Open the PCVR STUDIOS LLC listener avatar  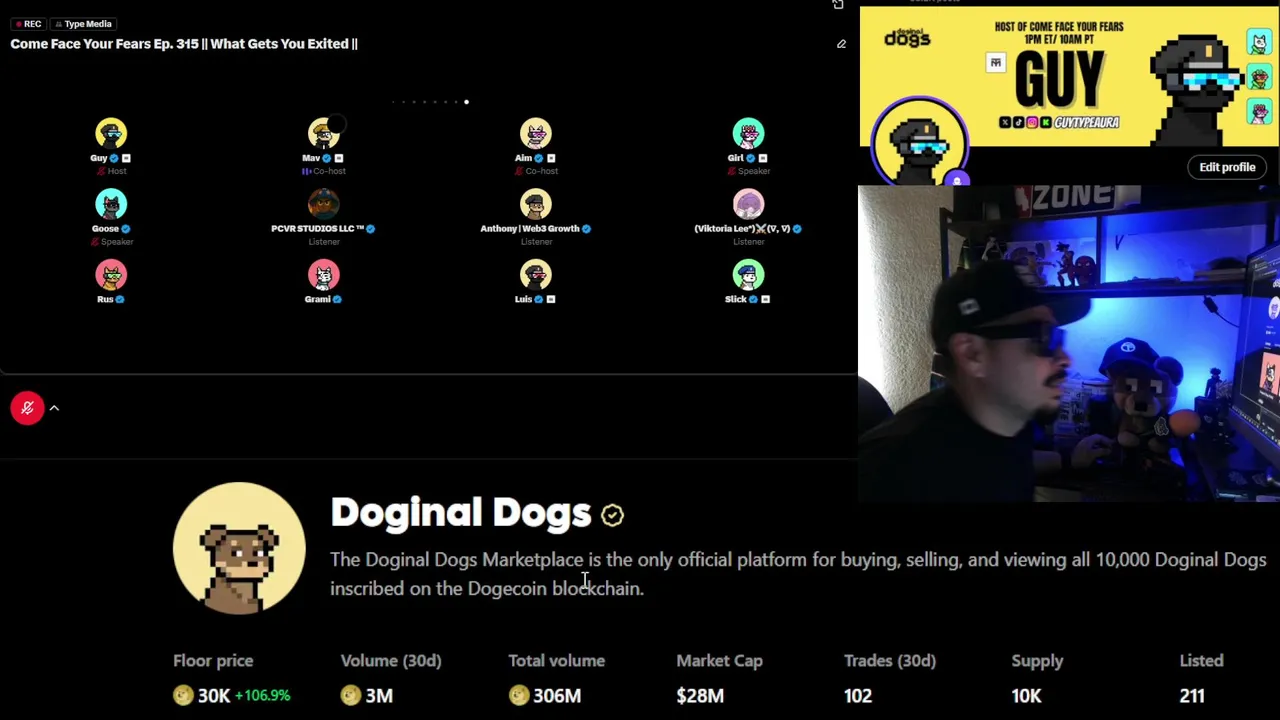pyautogui.click(x=323, y=205)
